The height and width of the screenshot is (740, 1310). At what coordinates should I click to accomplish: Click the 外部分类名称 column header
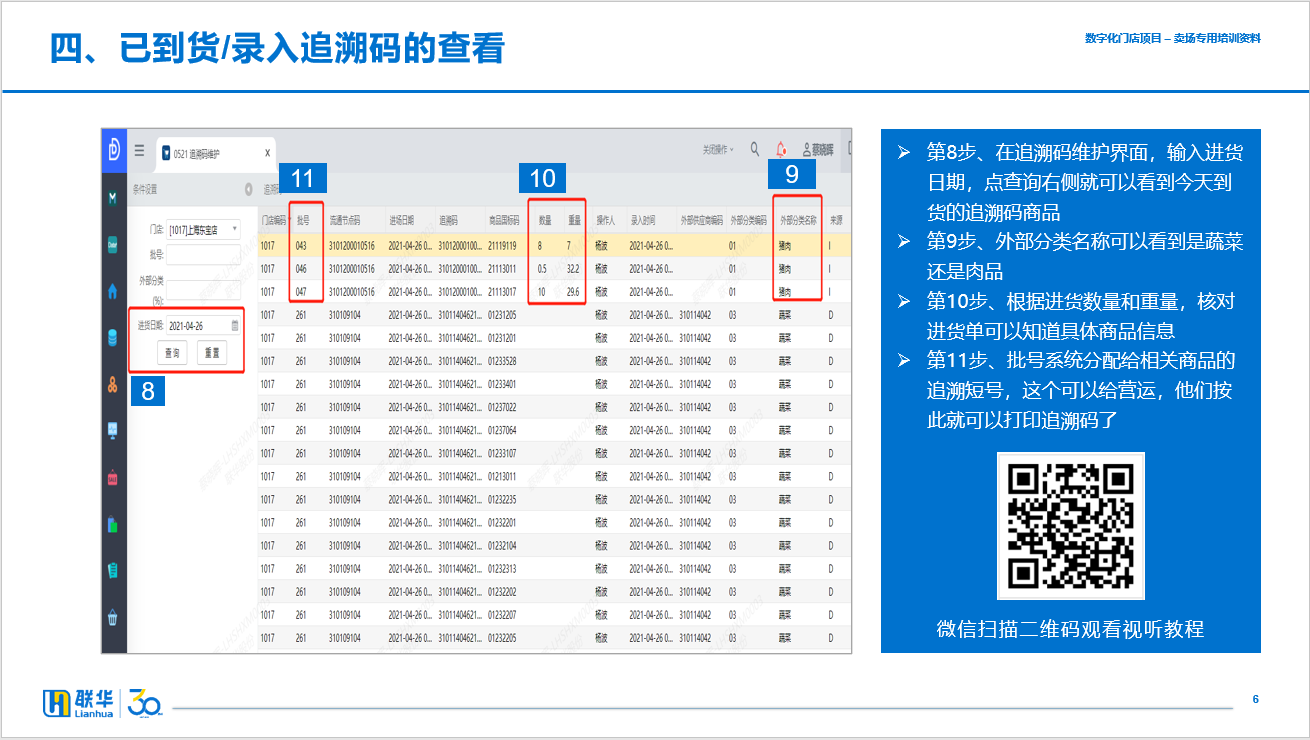pyautogui.click(x=799, y=219)
